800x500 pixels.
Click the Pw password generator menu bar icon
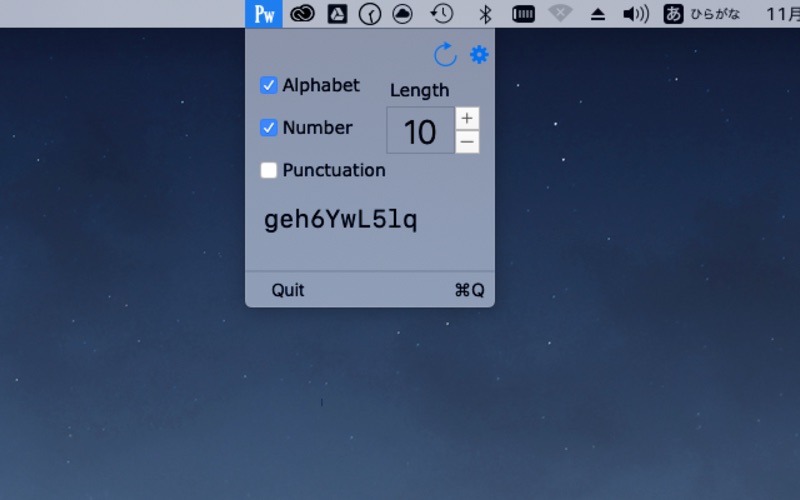click(264, 14)
